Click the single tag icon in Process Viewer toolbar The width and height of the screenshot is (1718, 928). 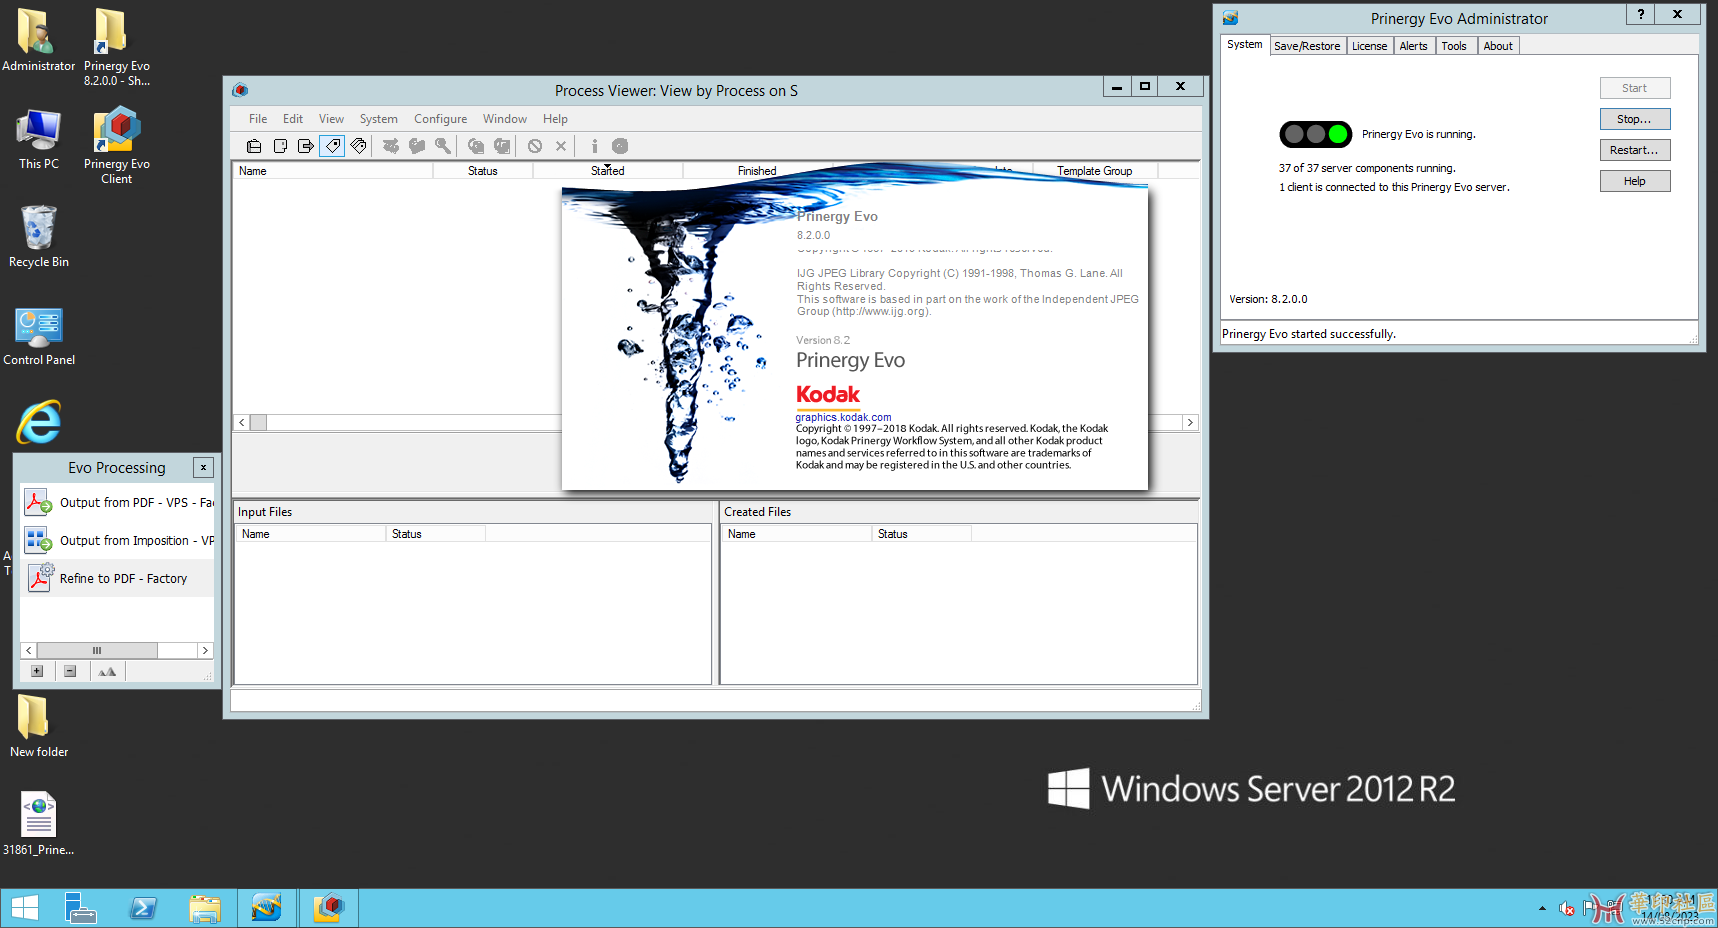(x=333, y=146)
